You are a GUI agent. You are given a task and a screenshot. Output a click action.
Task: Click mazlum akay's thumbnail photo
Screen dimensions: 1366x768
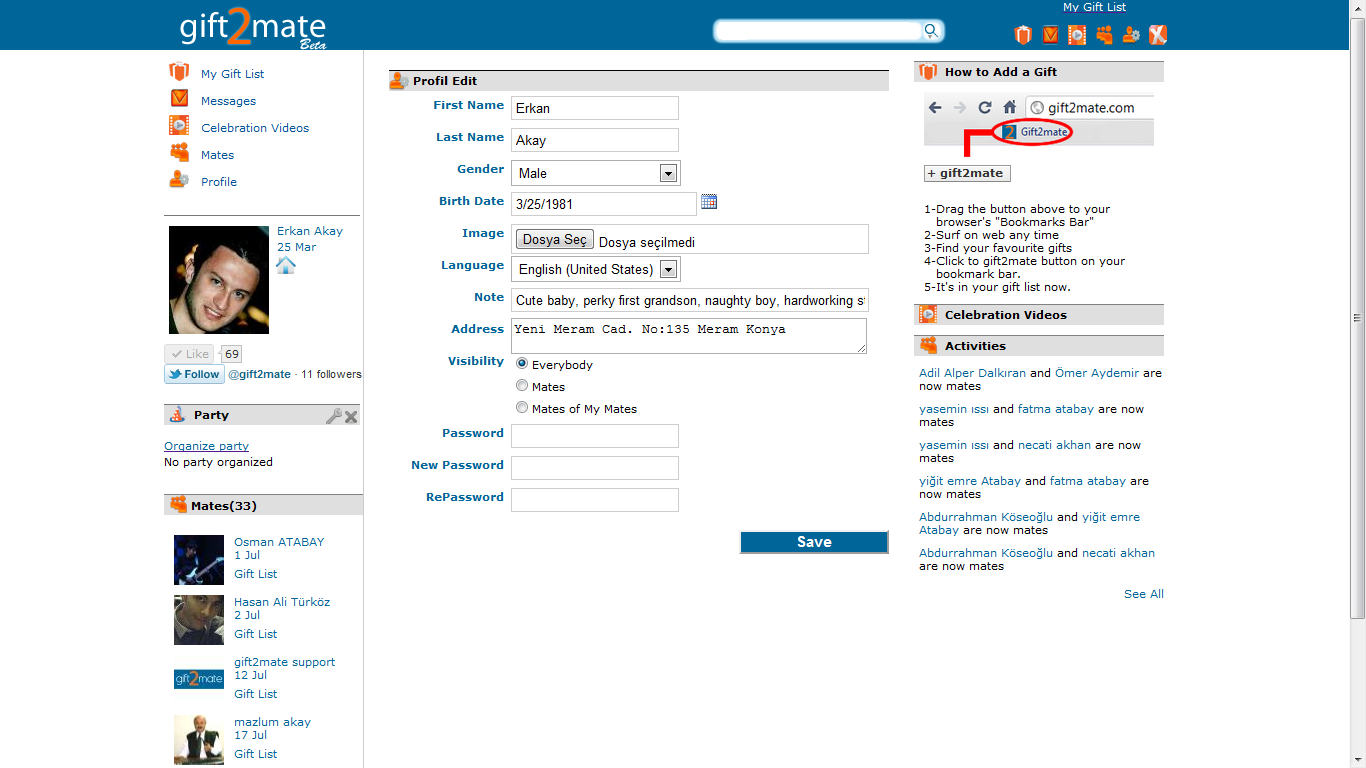[x=199, y=740]
